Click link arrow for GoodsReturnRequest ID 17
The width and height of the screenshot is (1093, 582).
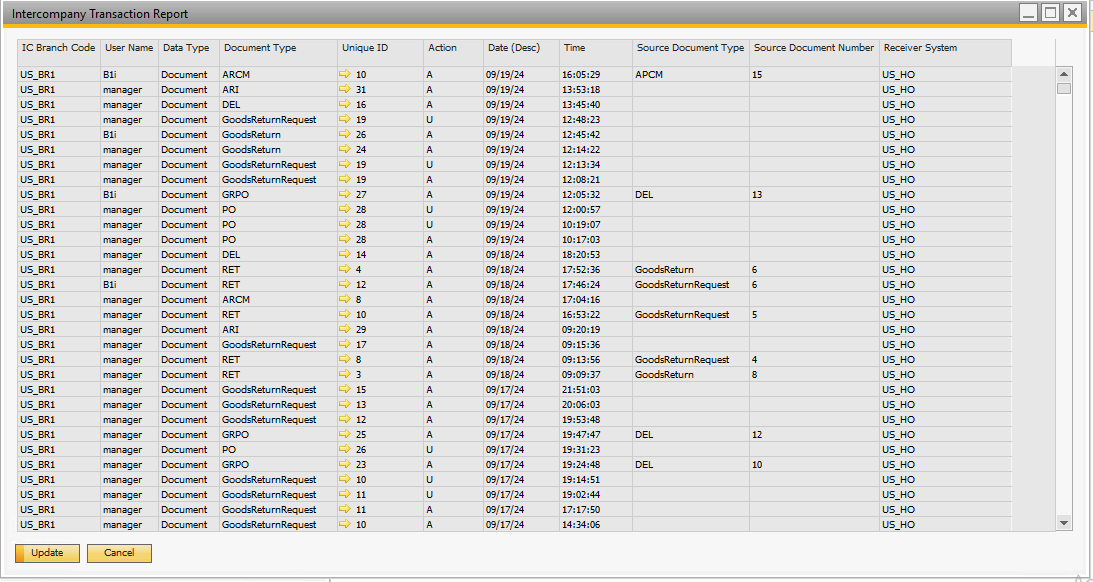pos(346,345)
